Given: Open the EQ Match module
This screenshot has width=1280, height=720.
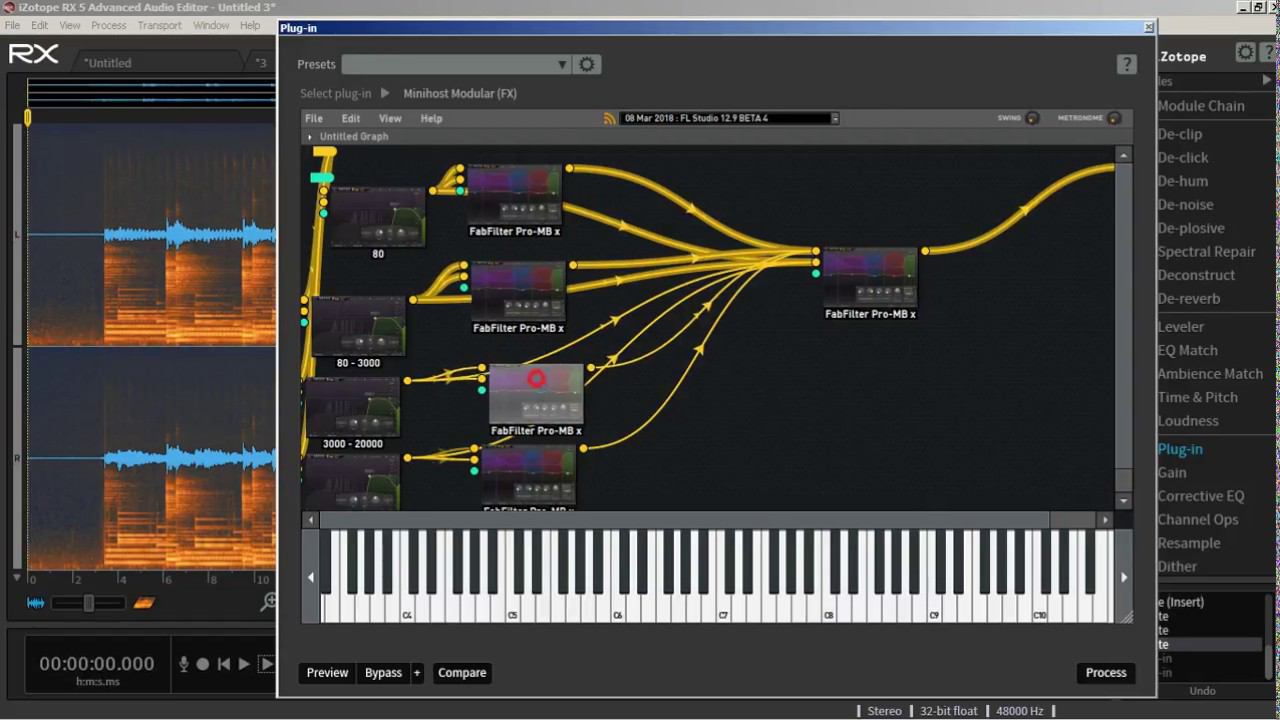Looking at the screenshot, I should click(1187, 351).
